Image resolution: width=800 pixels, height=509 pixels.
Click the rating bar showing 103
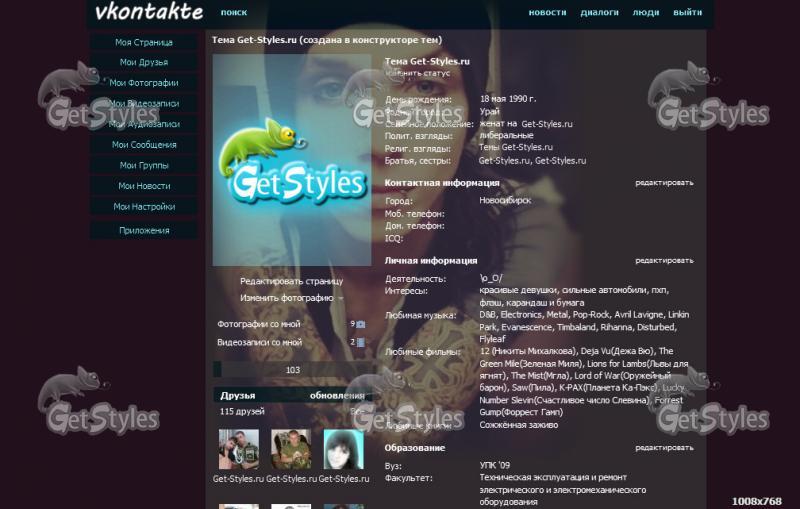coord(292,370)
